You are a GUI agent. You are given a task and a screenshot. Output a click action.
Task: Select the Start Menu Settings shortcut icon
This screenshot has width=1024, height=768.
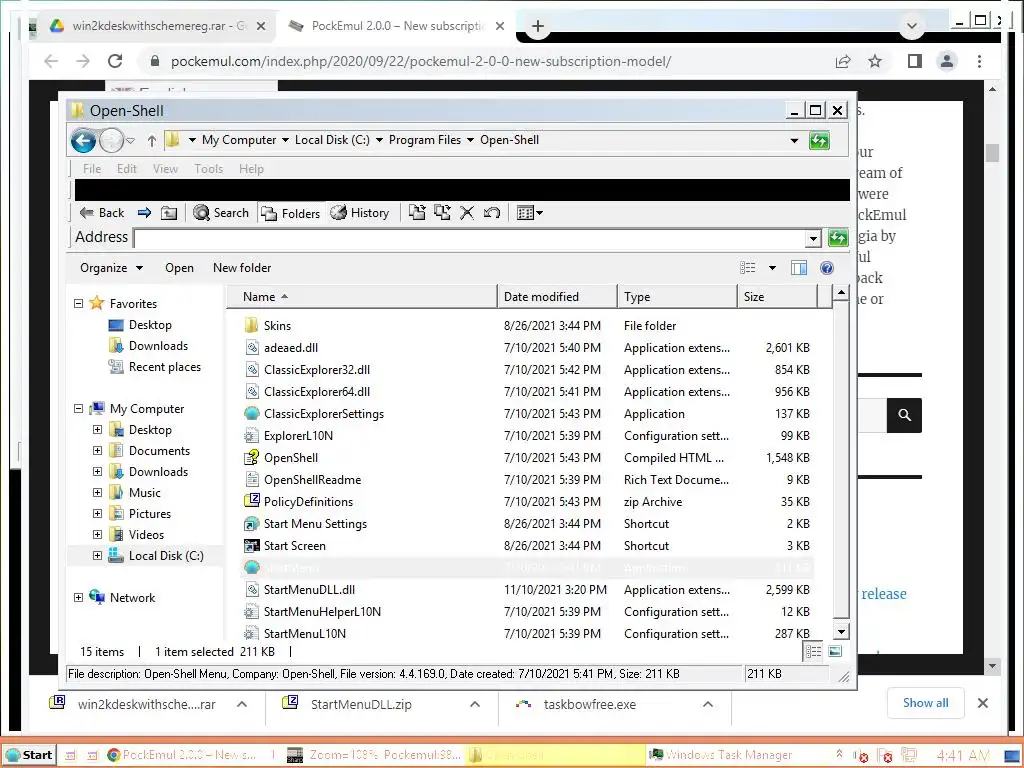tap(251, 524)
